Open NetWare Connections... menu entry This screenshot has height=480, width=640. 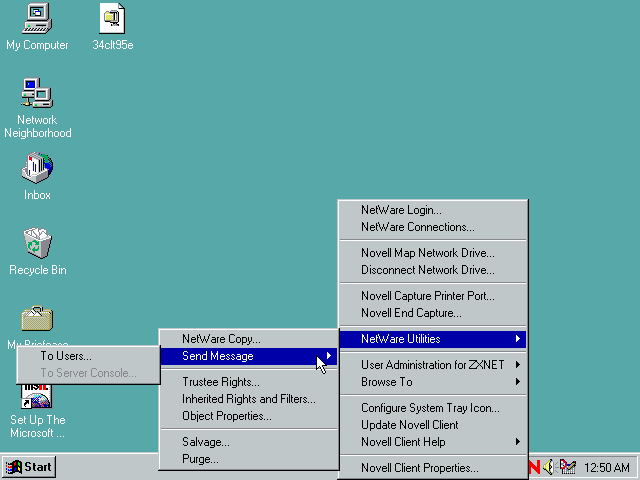[x=433, y=227]
